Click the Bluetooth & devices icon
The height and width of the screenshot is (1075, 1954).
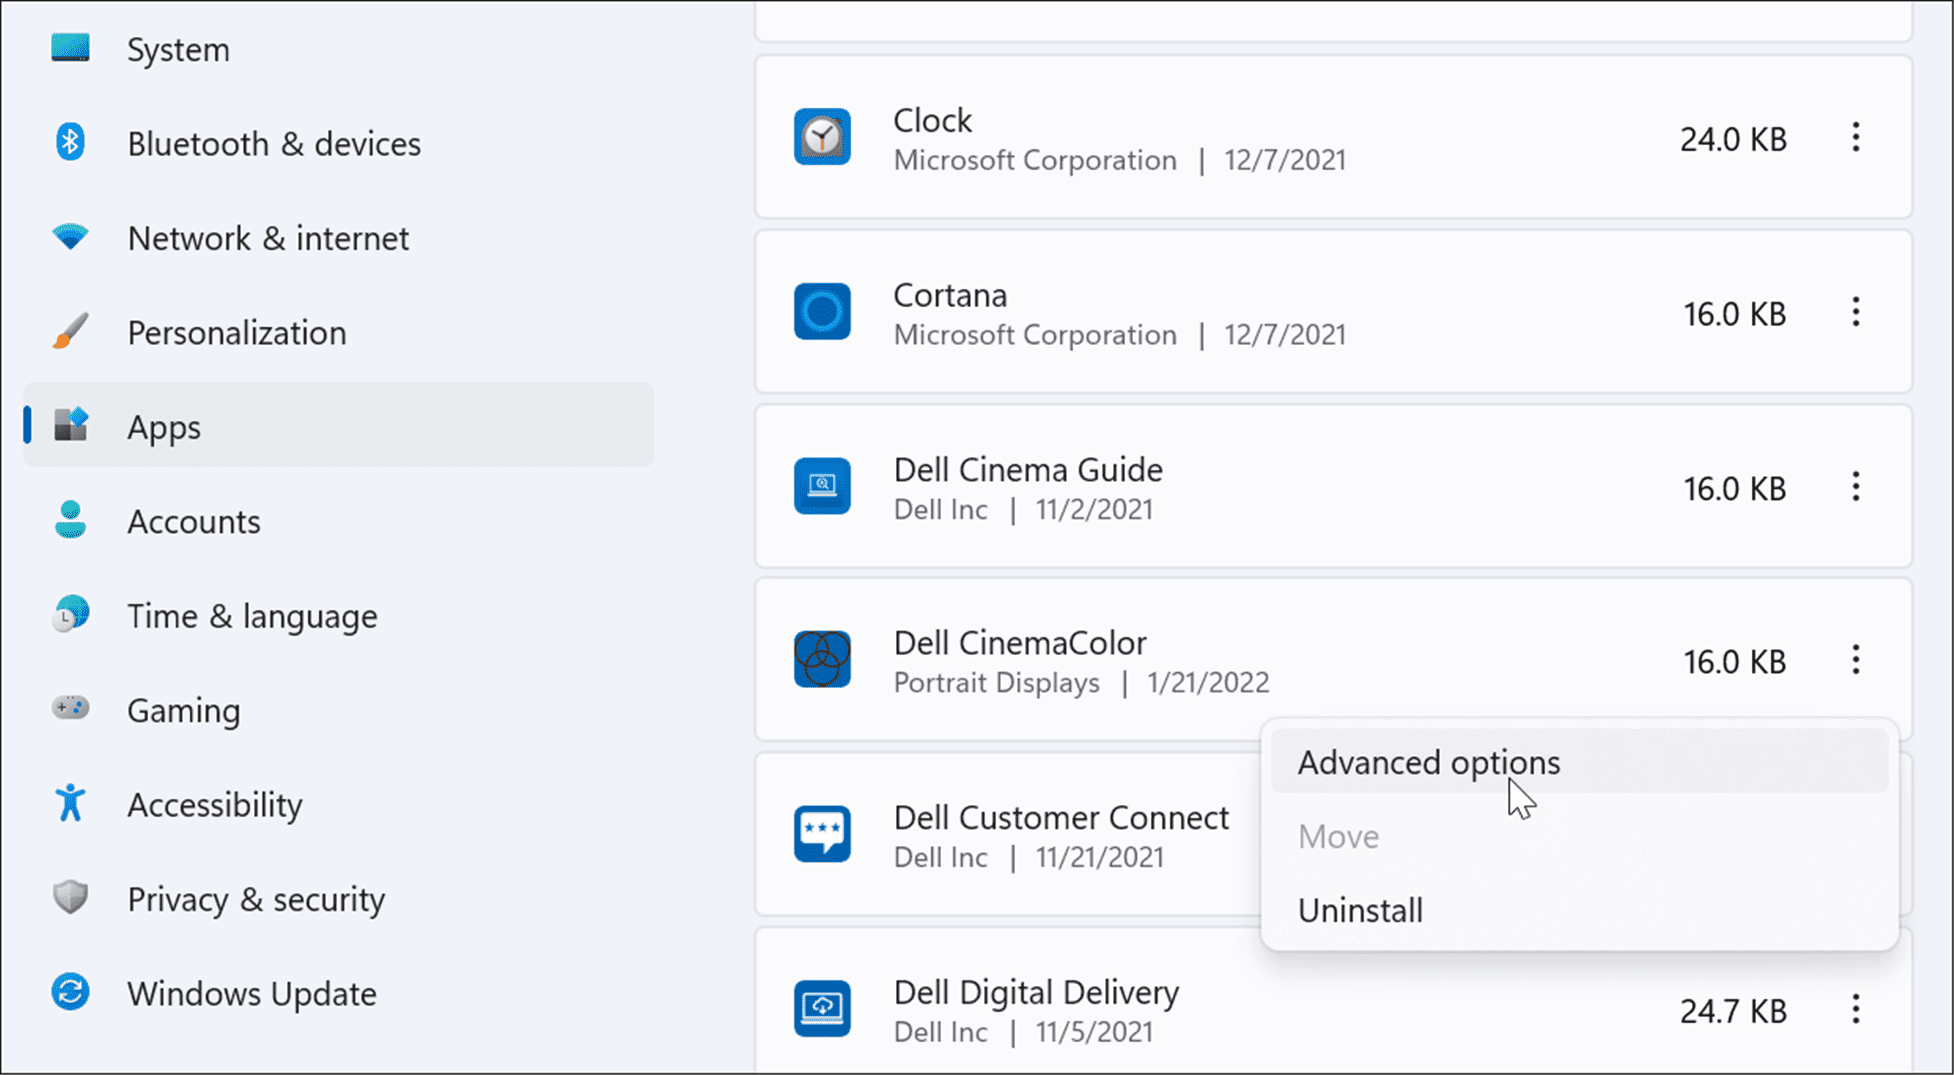70,142
